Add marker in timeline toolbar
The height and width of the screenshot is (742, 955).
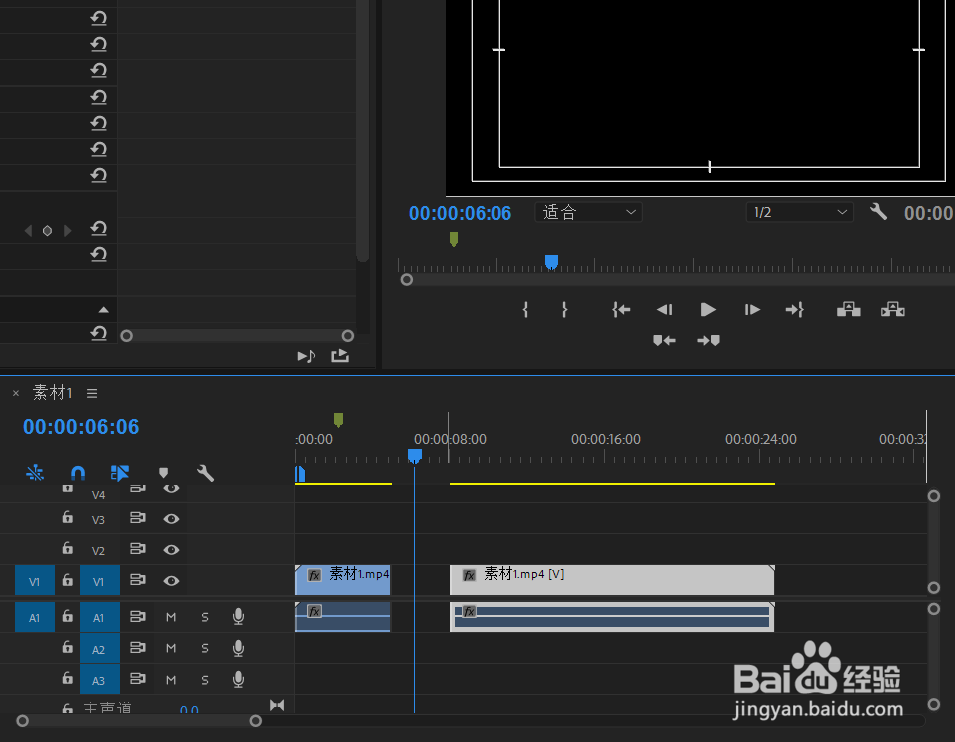[x=163, y=473]
